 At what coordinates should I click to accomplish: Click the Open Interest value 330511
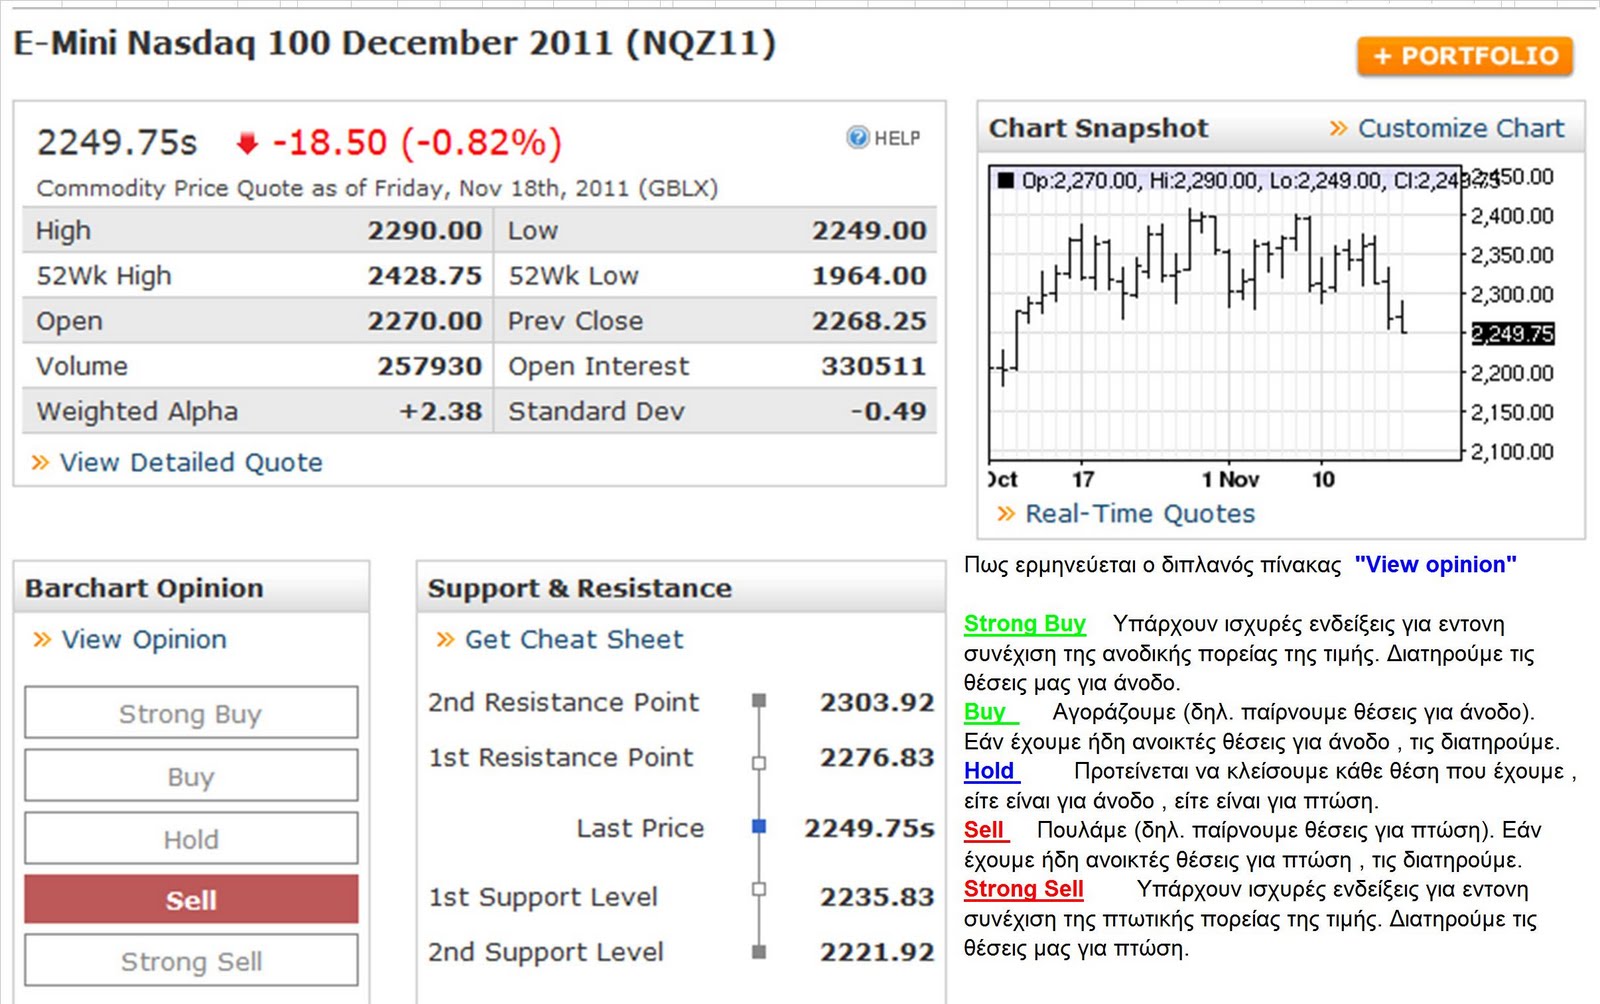(874, 366)
